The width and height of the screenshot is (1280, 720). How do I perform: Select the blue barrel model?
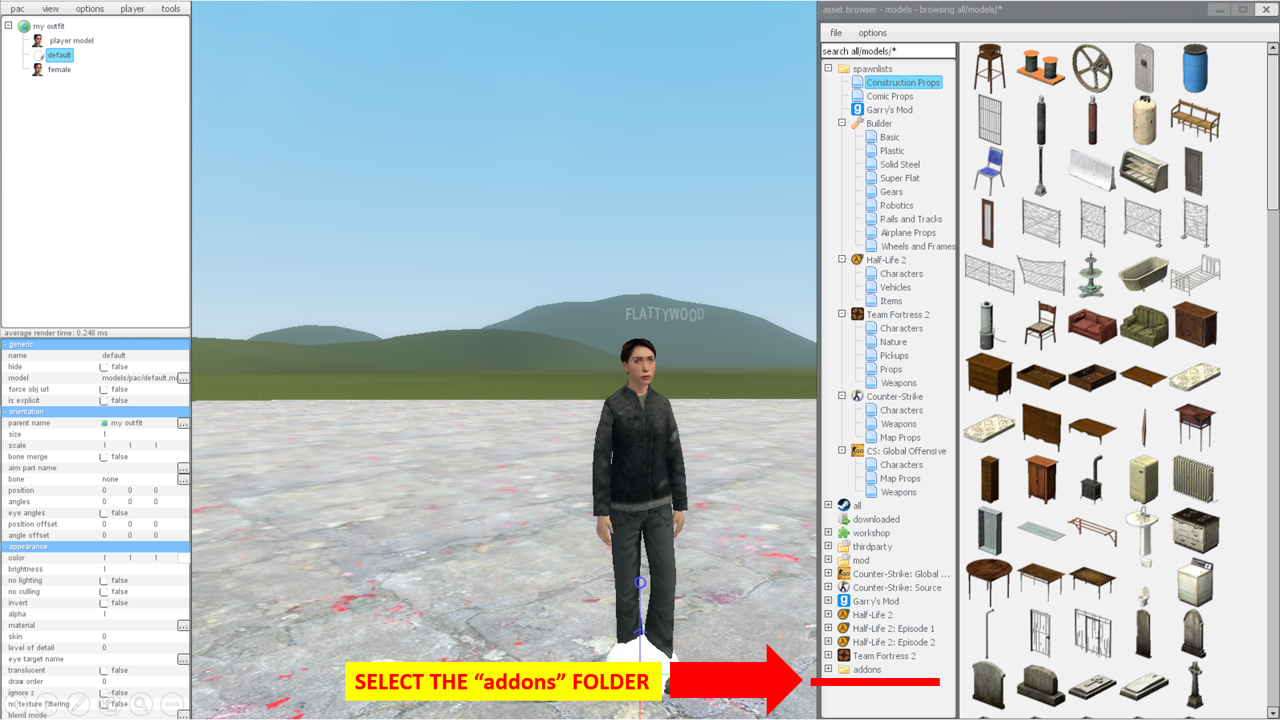pos(1195,67)
